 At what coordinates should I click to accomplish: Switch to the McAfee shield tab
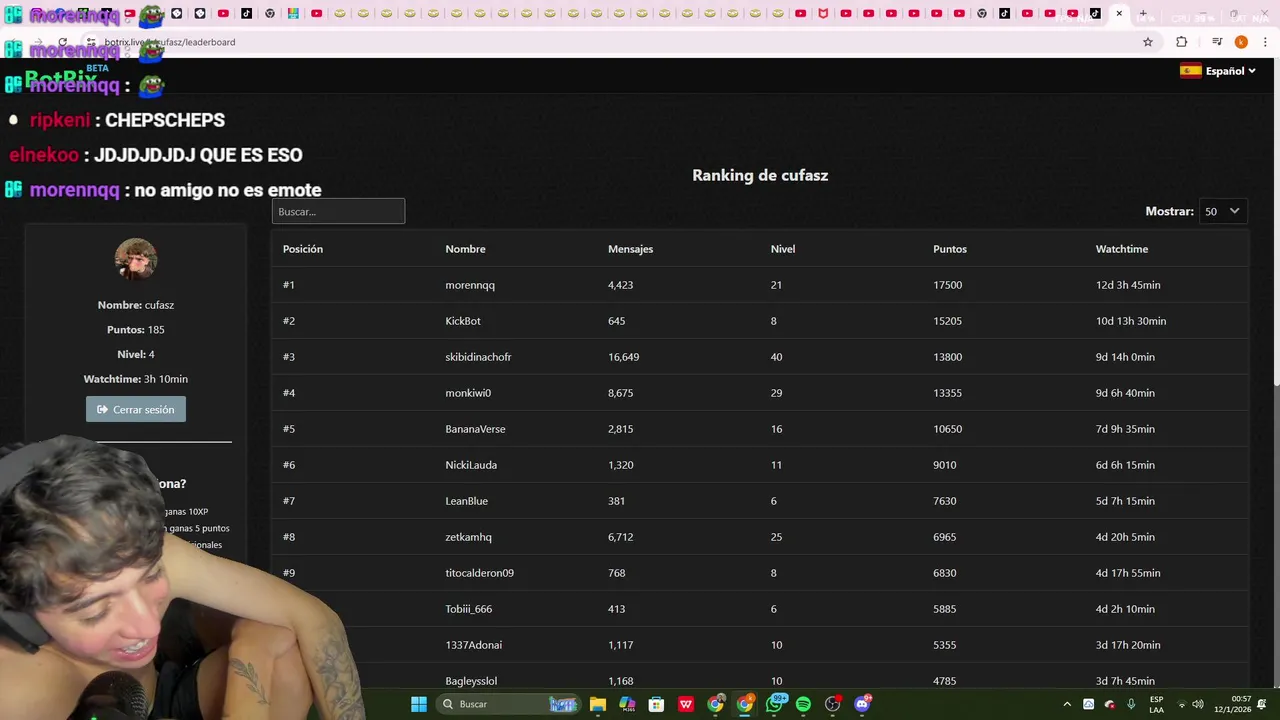pos(823,13)
